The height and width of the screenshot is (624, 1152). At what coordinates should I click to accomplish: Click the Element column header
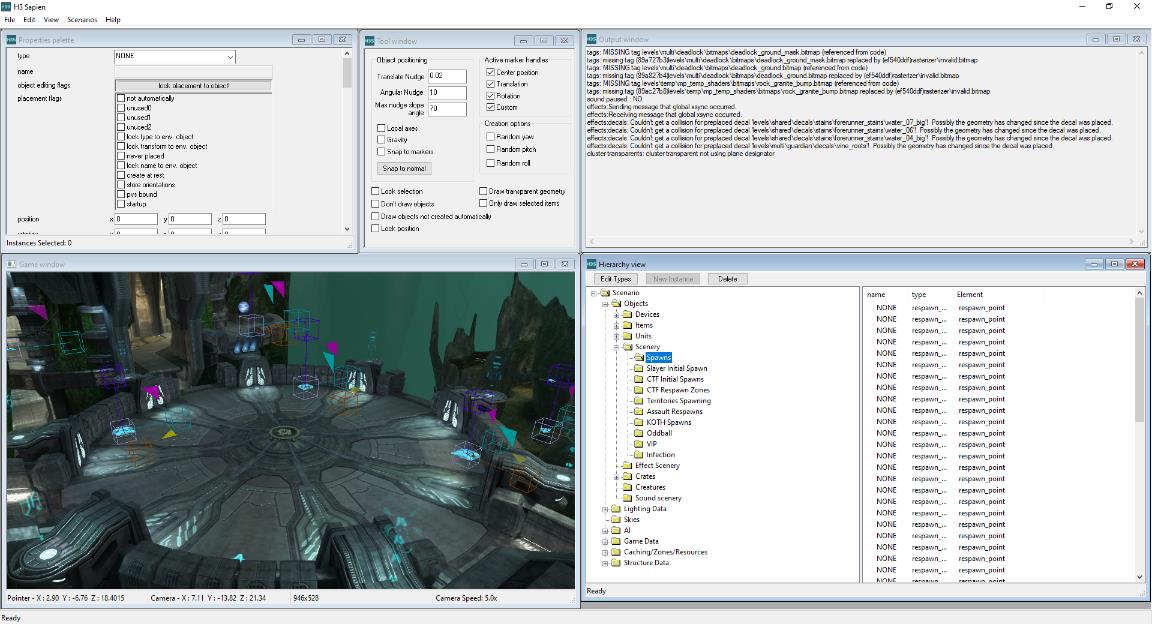970,295
